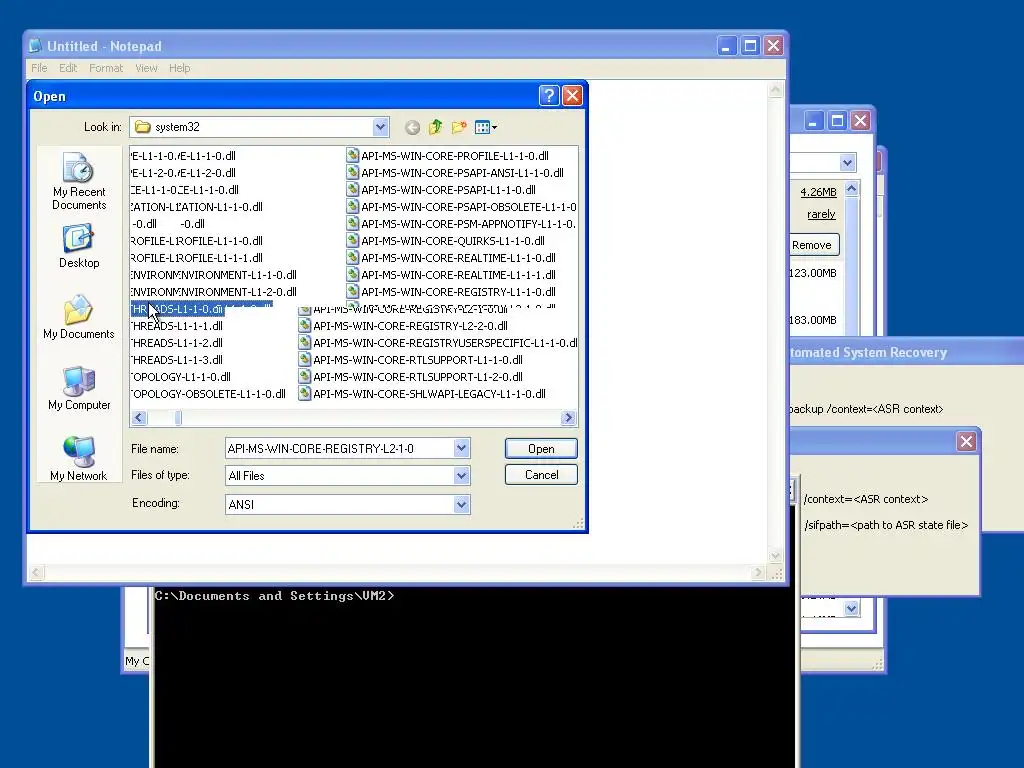Open My Computer in places bar
This screenshot has width=1024, height=768.
tap(79, 389)
